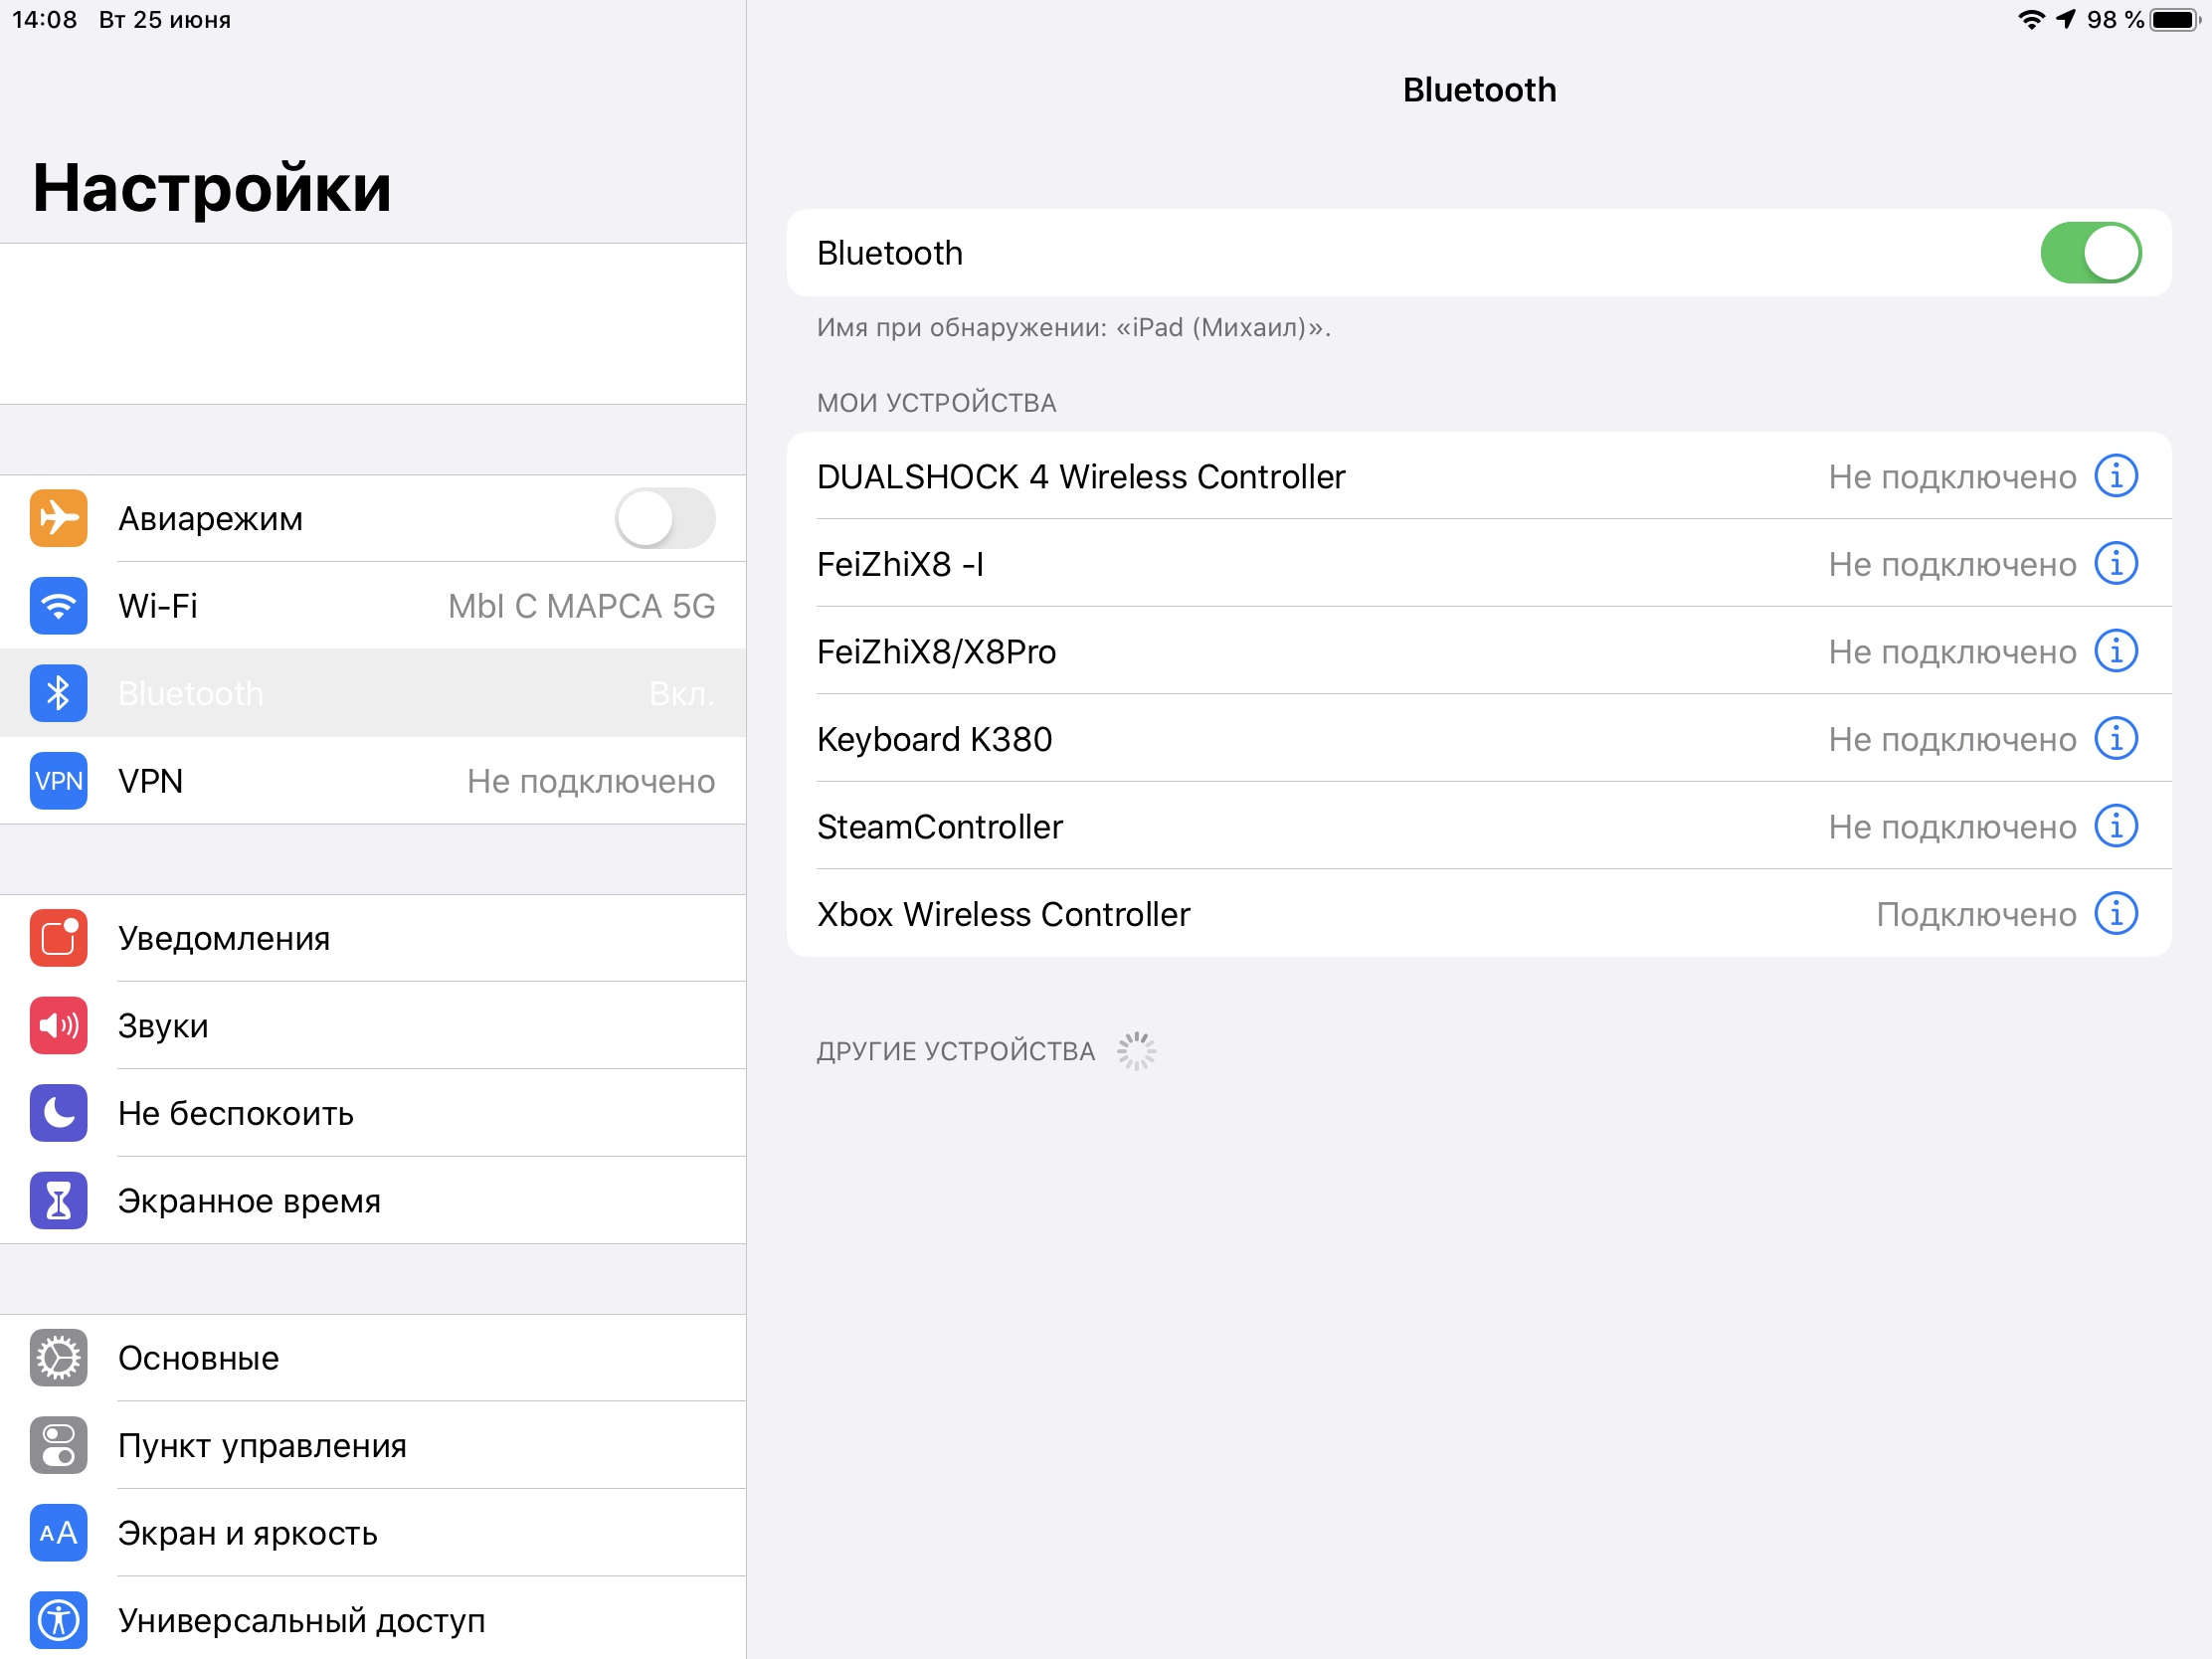The width and height of the screenshot is (2212, 1659).
Task: Open the Accessibility settings row
Action: point(372,1620)
